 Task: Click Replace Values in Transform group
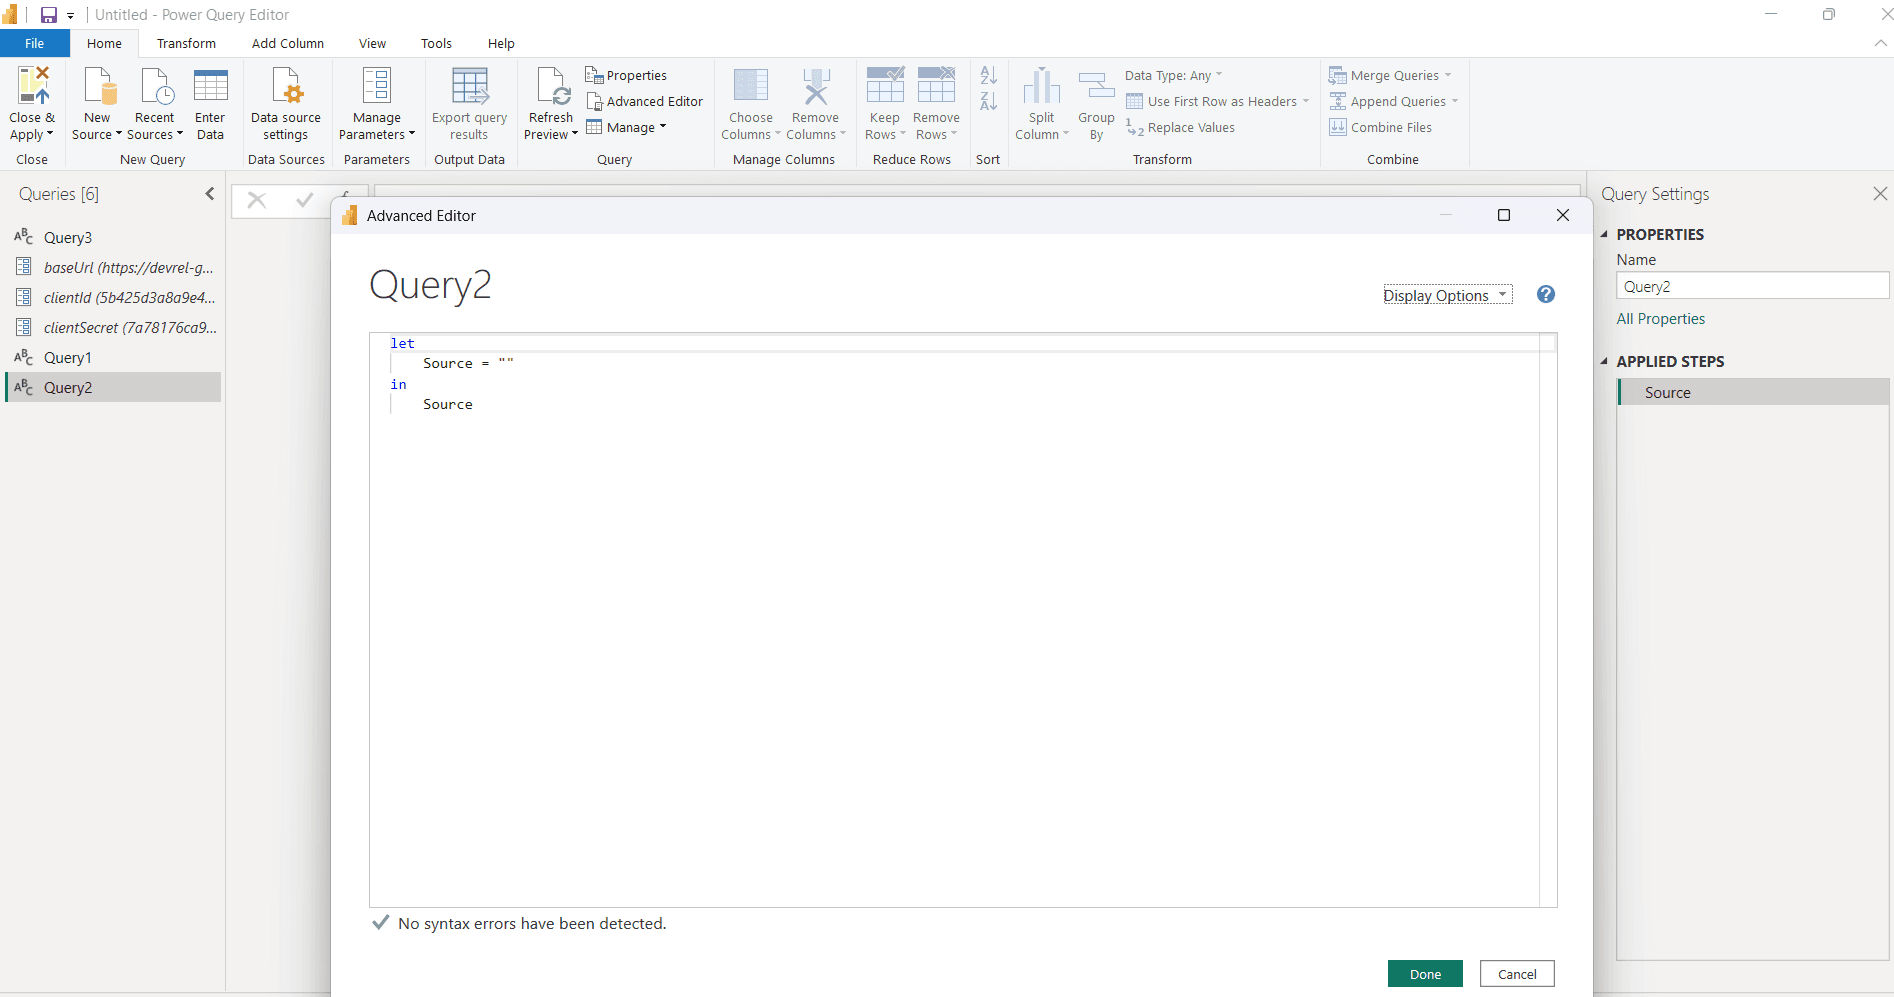point(1180,127)
